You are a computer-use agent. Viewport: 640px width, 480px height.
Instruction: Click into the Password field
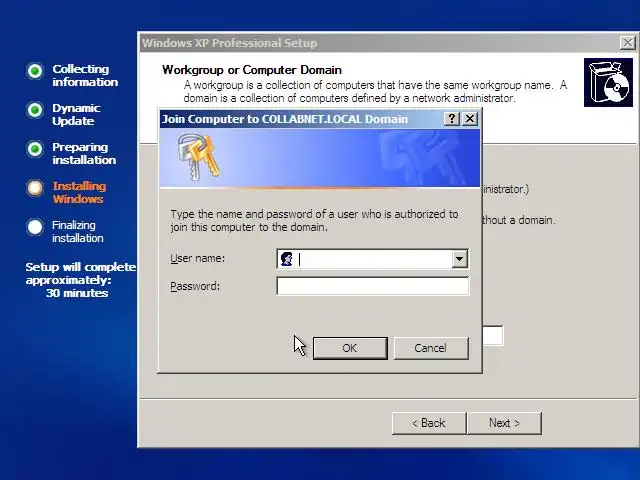(x=372, y=286)
